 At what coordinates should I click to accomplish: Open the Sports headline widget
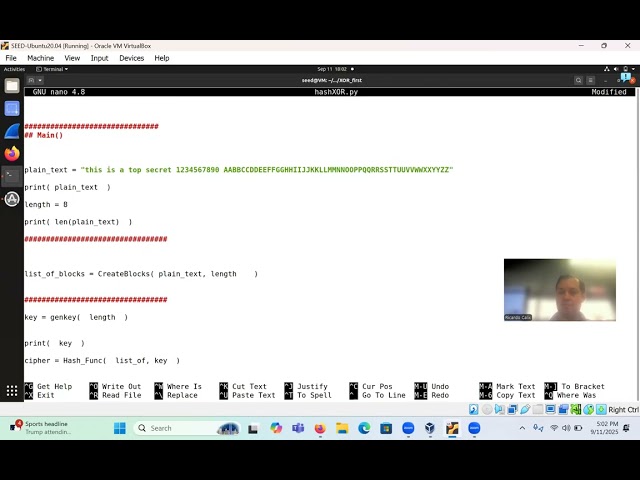(x=41, y=428)
